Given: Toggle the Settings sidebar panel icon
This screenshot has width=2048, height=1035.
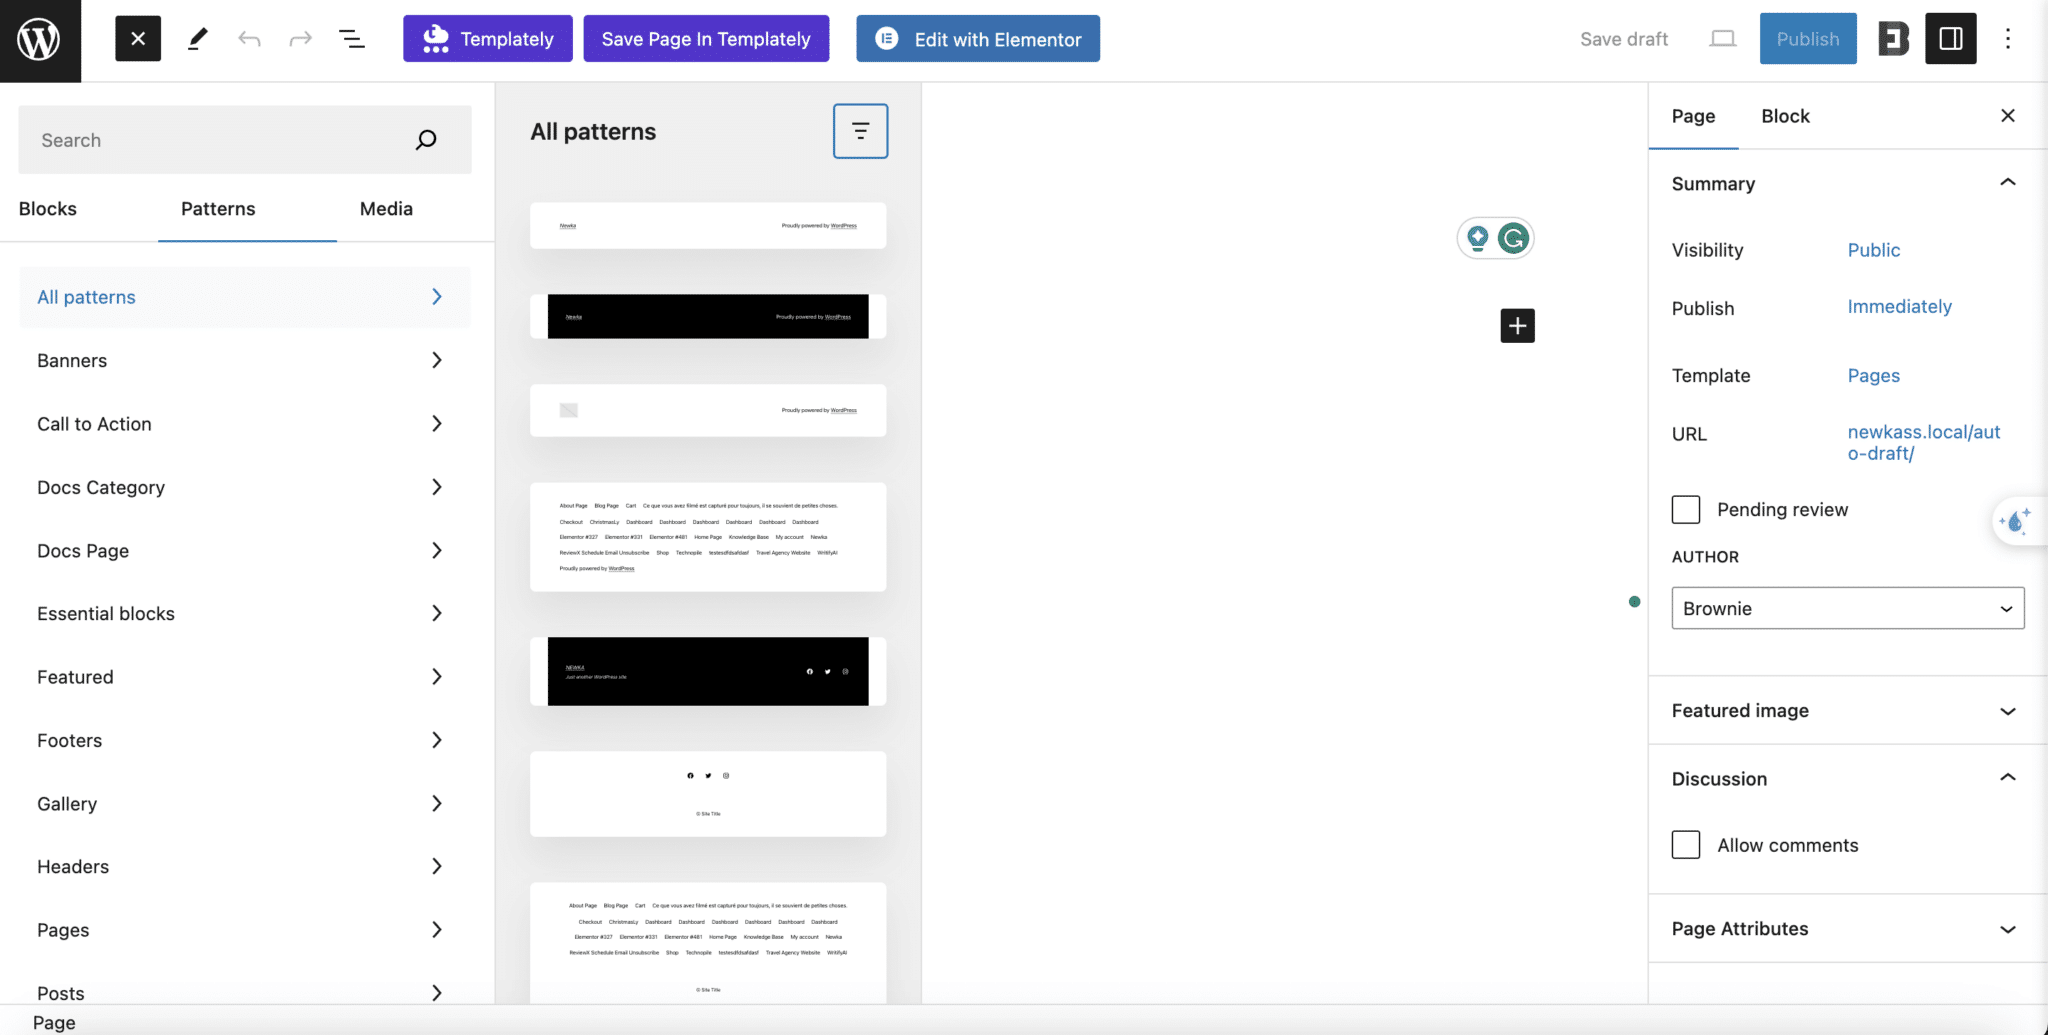Looking at the screenshot, I should click(x=1948, y=38).
